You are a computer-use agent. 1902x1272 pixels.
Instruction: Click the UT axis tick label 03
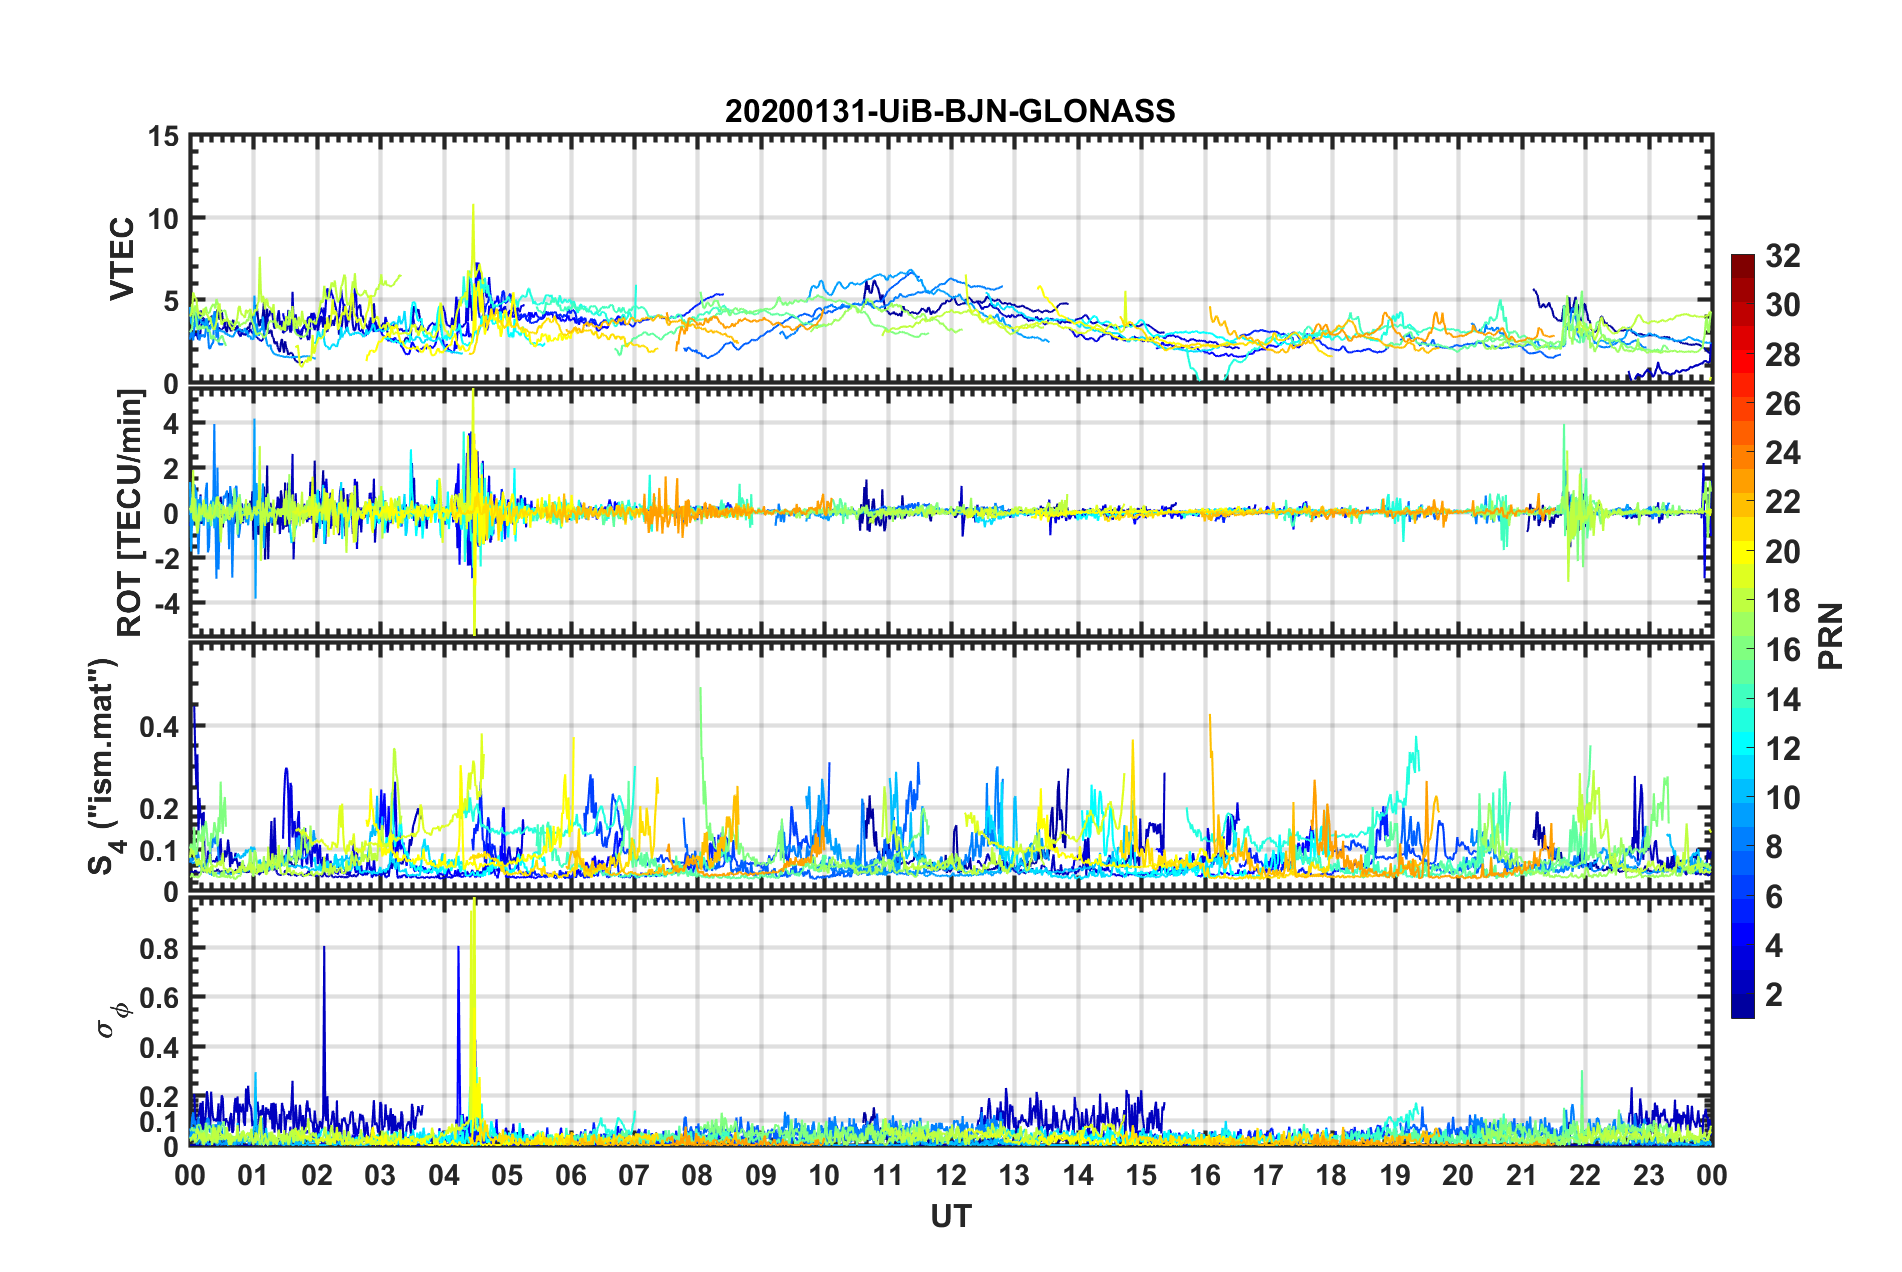tap(380, 1175)
